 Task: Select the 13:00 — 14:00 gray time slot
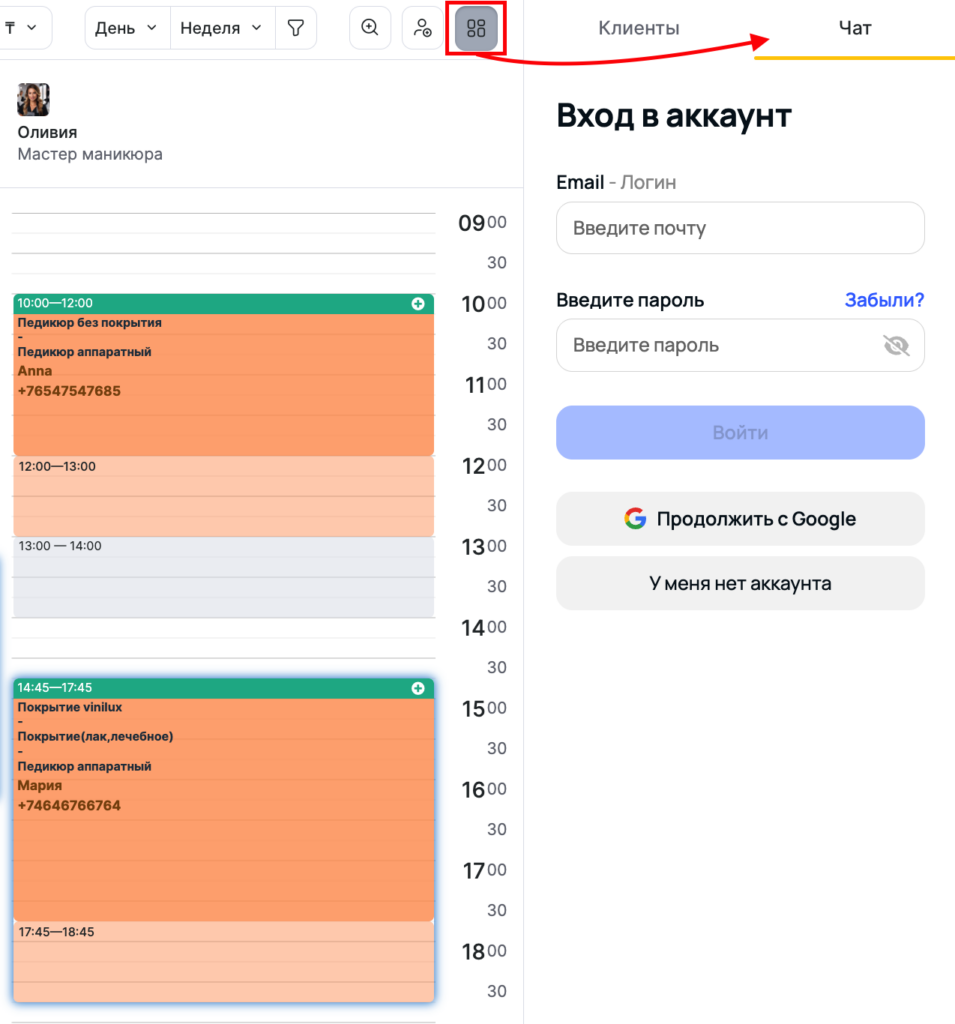(x=223, y=578)
